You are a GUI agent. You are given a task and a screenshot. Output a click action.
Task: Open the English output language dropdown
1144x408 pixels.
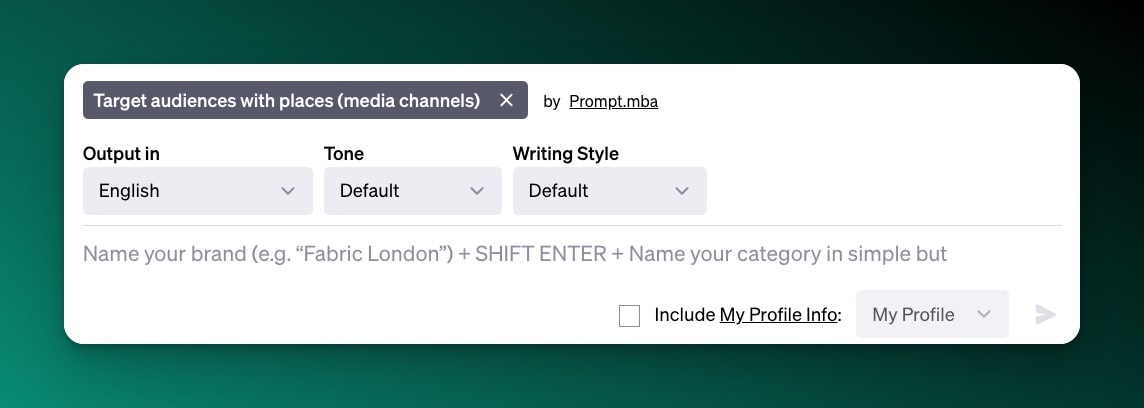197,191
